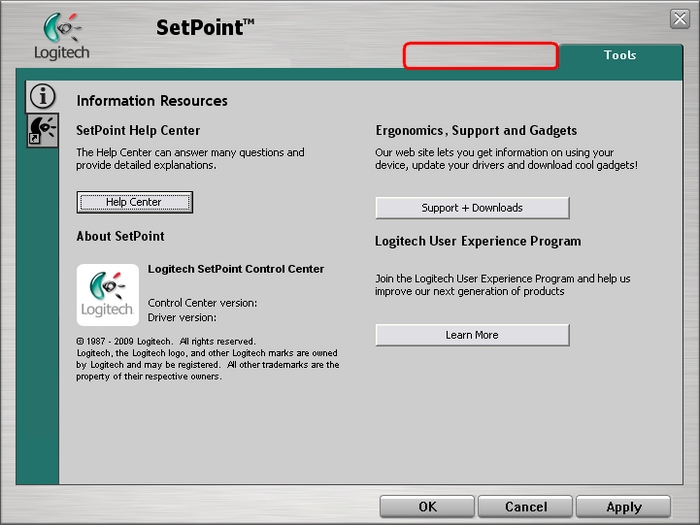This screenshot has height=525, width=700.
Task: Confirm settings with the OK button
Action: pos(427,507)
